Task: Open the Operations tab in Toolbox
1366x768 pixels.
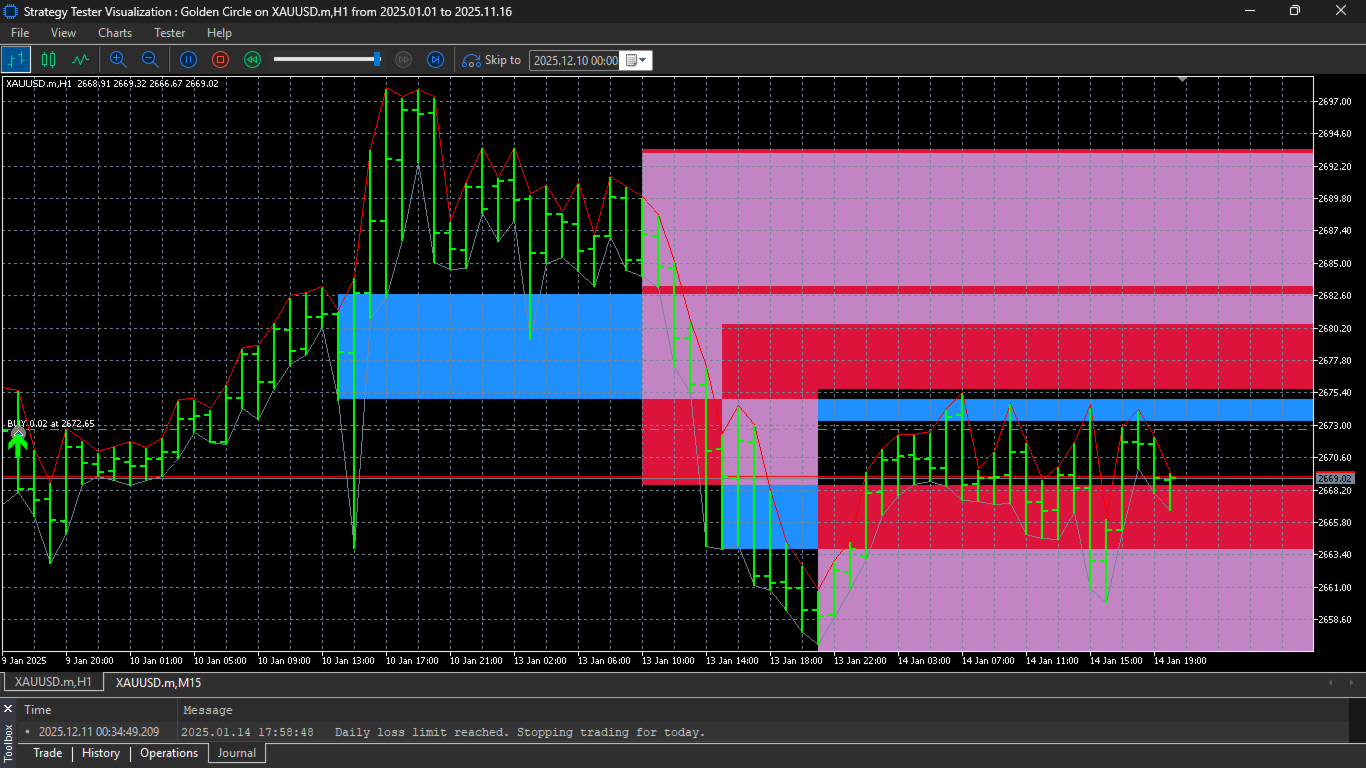Action: 169,753
